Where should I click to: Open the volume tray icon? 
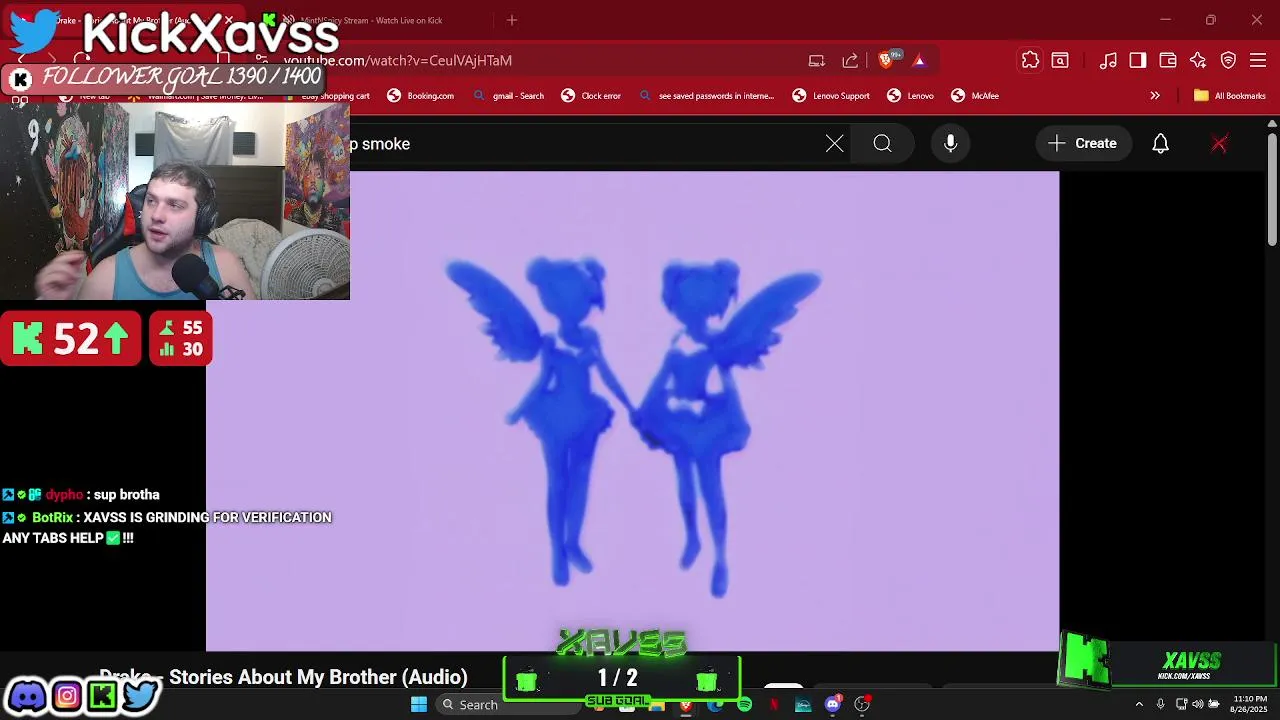pos(1198,704)
